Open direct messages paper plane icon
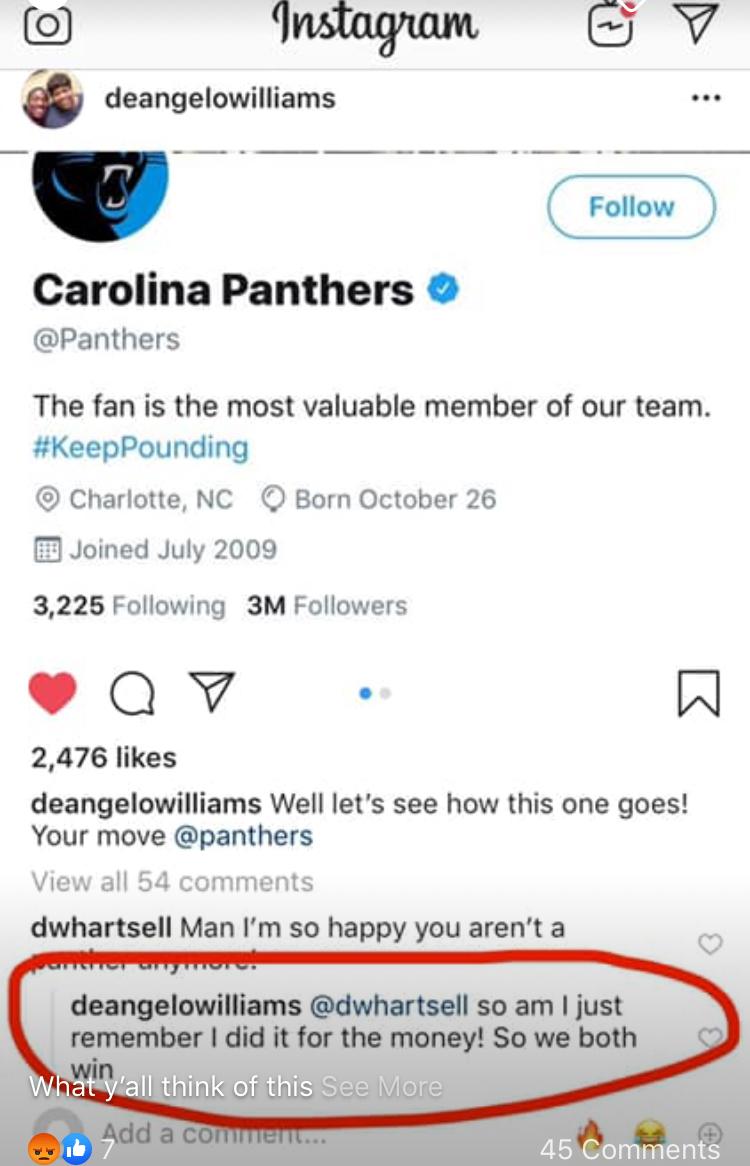Viewport: 750px width, 1166px height. click(x=697, y=24)
